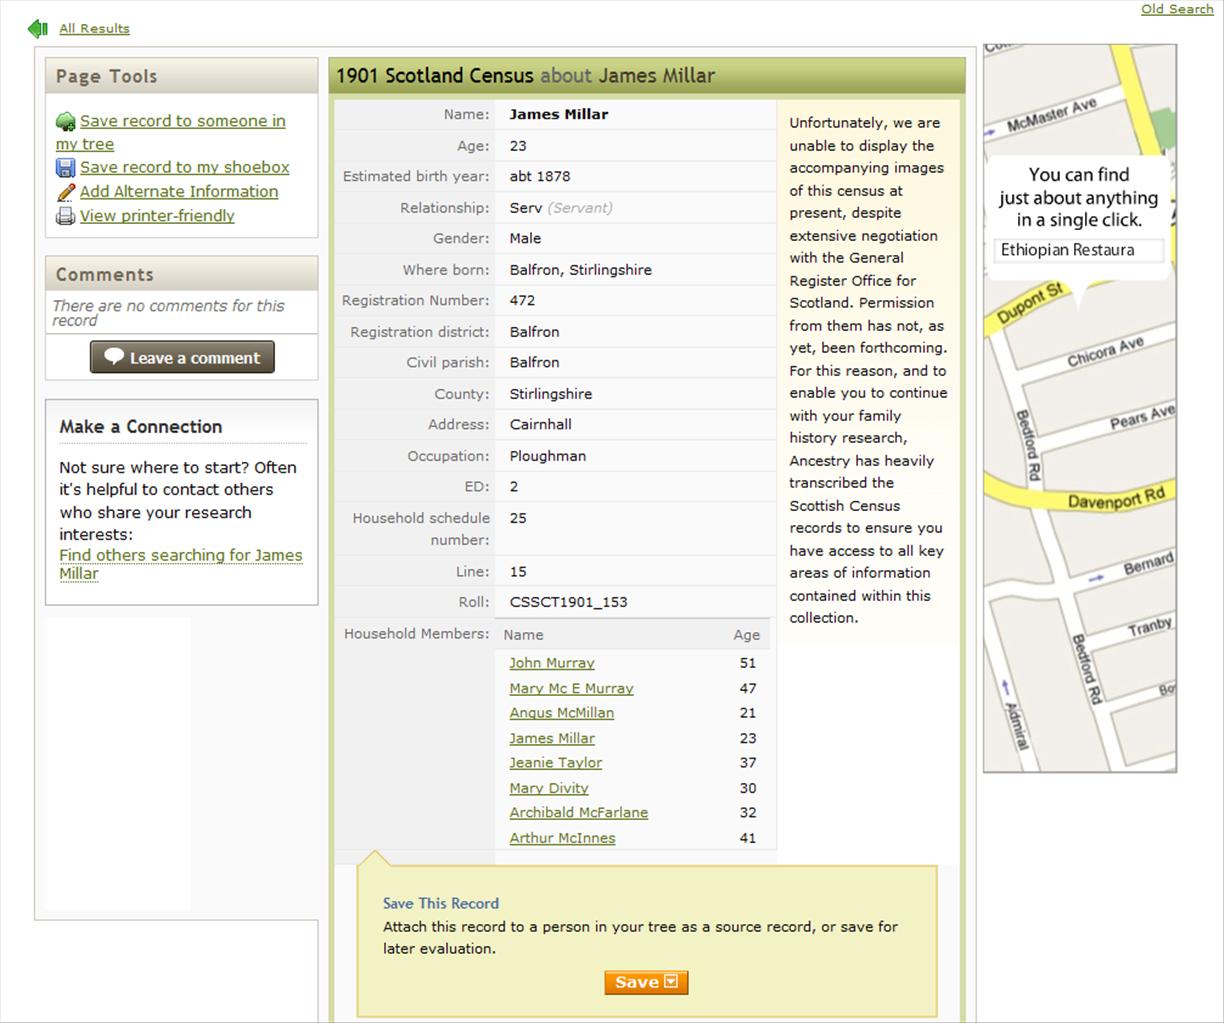Click the Ethiopian Restaurant search field in map ad
This screenshot has height=1023, width=1224.
coord(1080,250)
